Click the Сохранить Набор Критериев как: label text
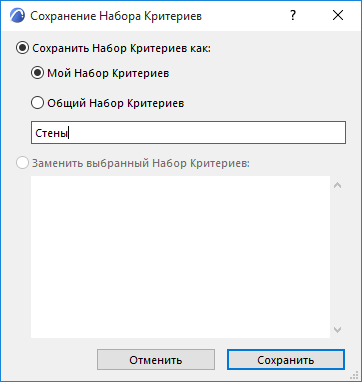 coord(122,49)
